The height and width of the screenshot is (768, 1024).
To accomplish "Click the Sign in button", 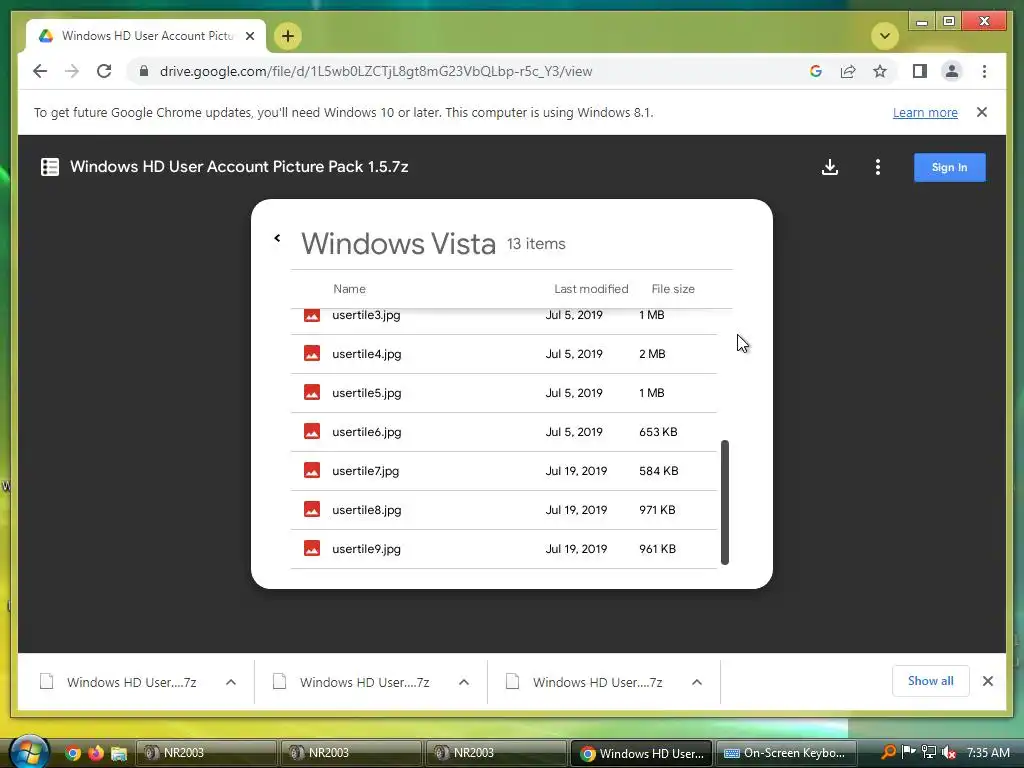I will 950,167.
